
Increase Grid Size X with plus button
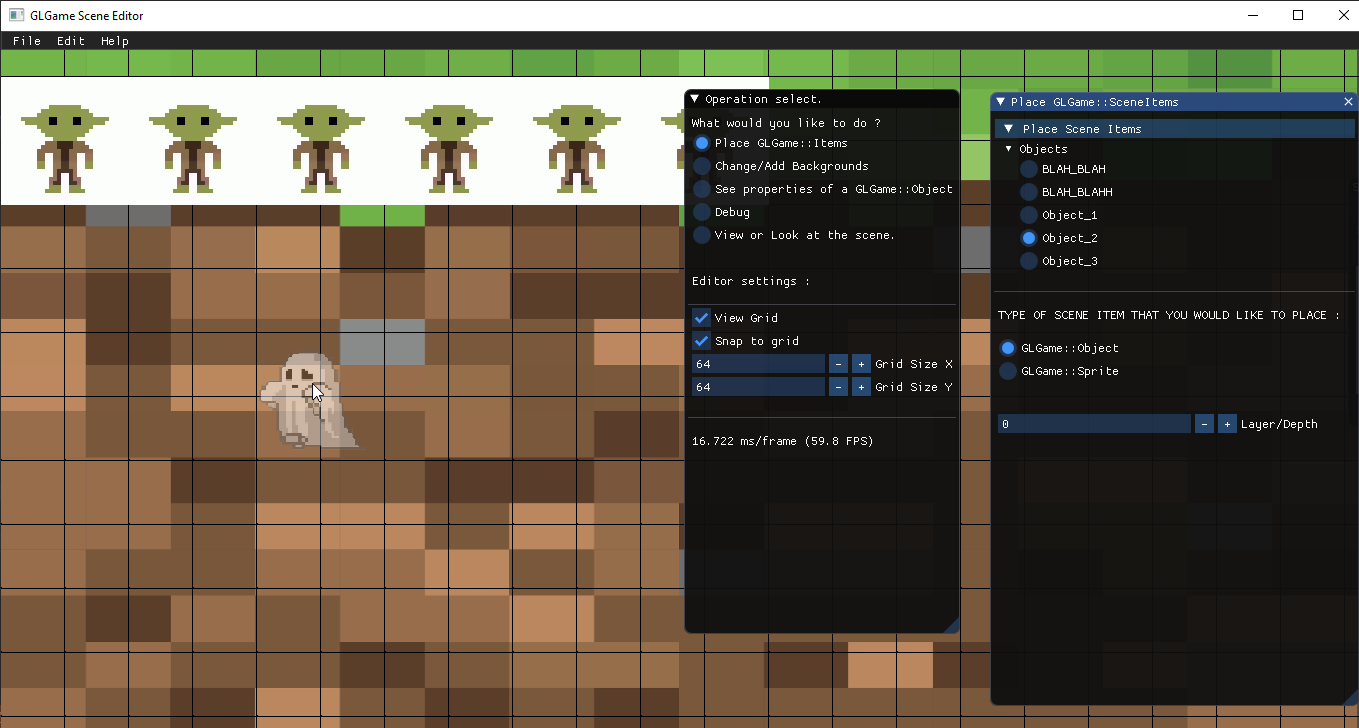pyautogui.click(x=861, y=364)
